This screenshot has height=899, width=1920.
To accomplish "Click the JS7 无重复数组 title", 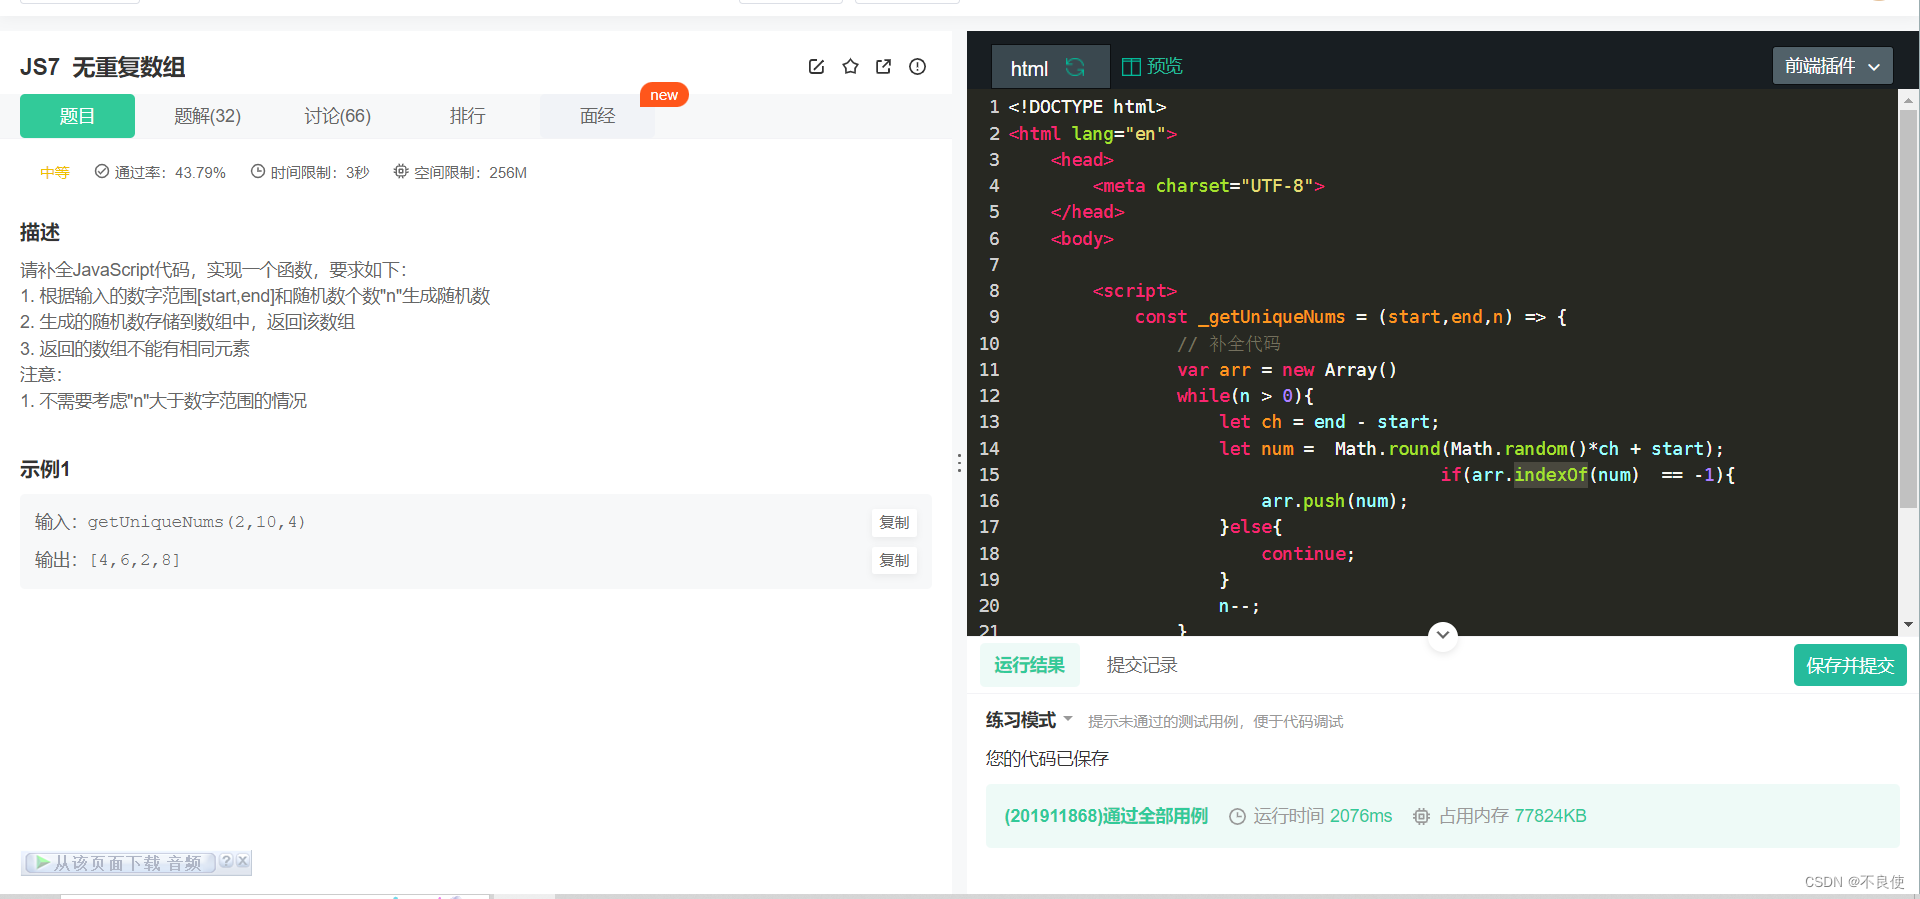I will coord(102,67).
